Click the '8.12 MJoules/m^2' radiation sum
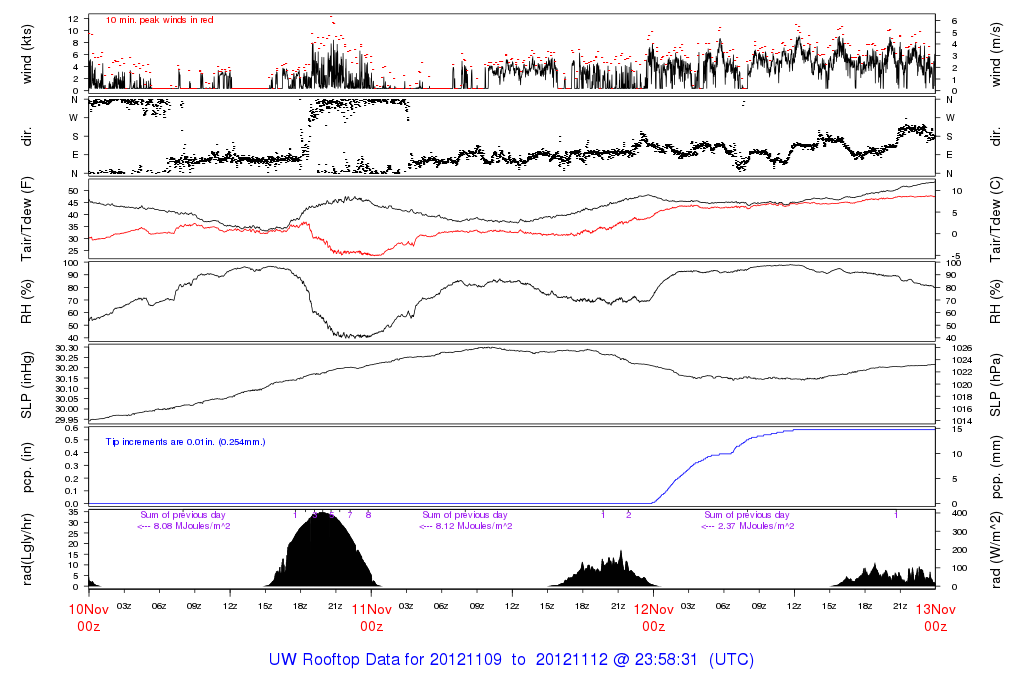This screenshot has height=700, width=1024. 473,526
